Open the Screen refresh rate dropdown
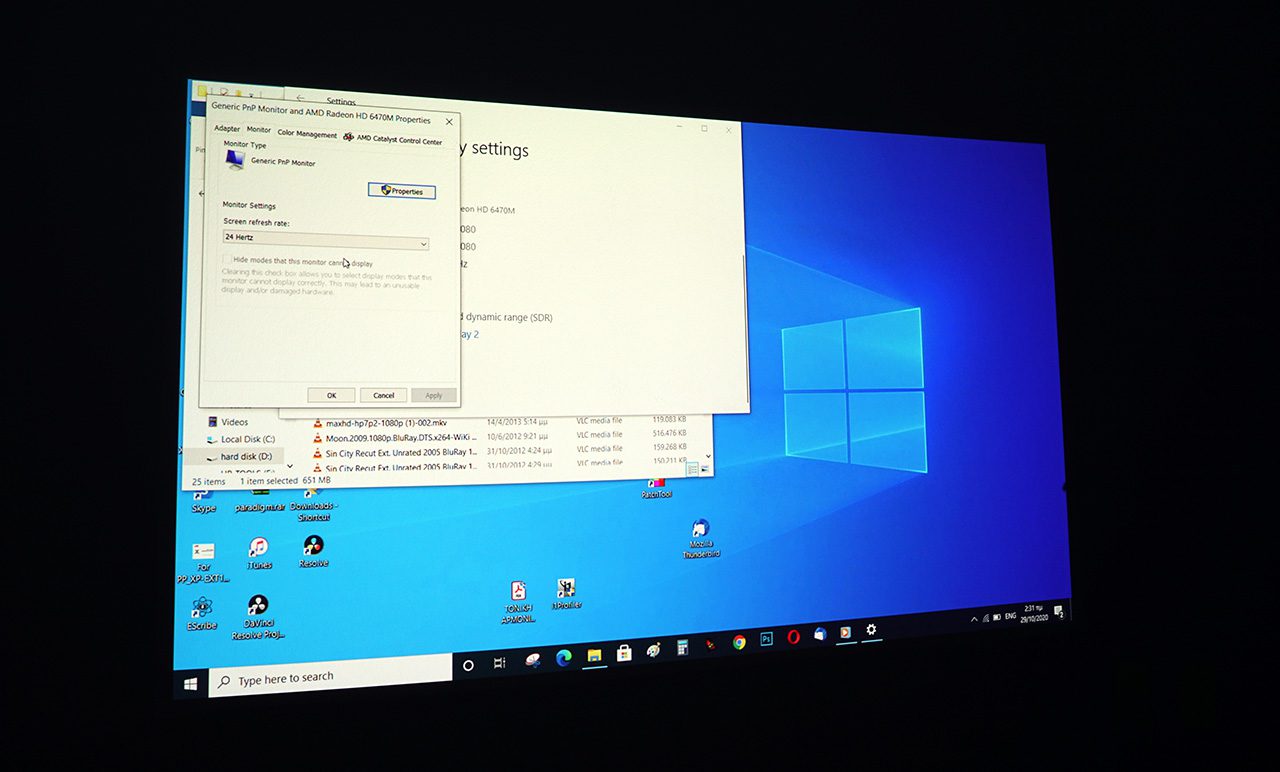Viewport: 1280px width, 772px height. [326, 243]
